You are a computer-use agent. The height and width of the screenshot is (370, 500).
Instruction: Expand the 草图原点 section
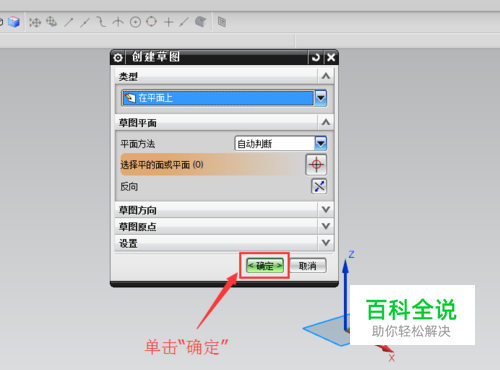point(326,226)
